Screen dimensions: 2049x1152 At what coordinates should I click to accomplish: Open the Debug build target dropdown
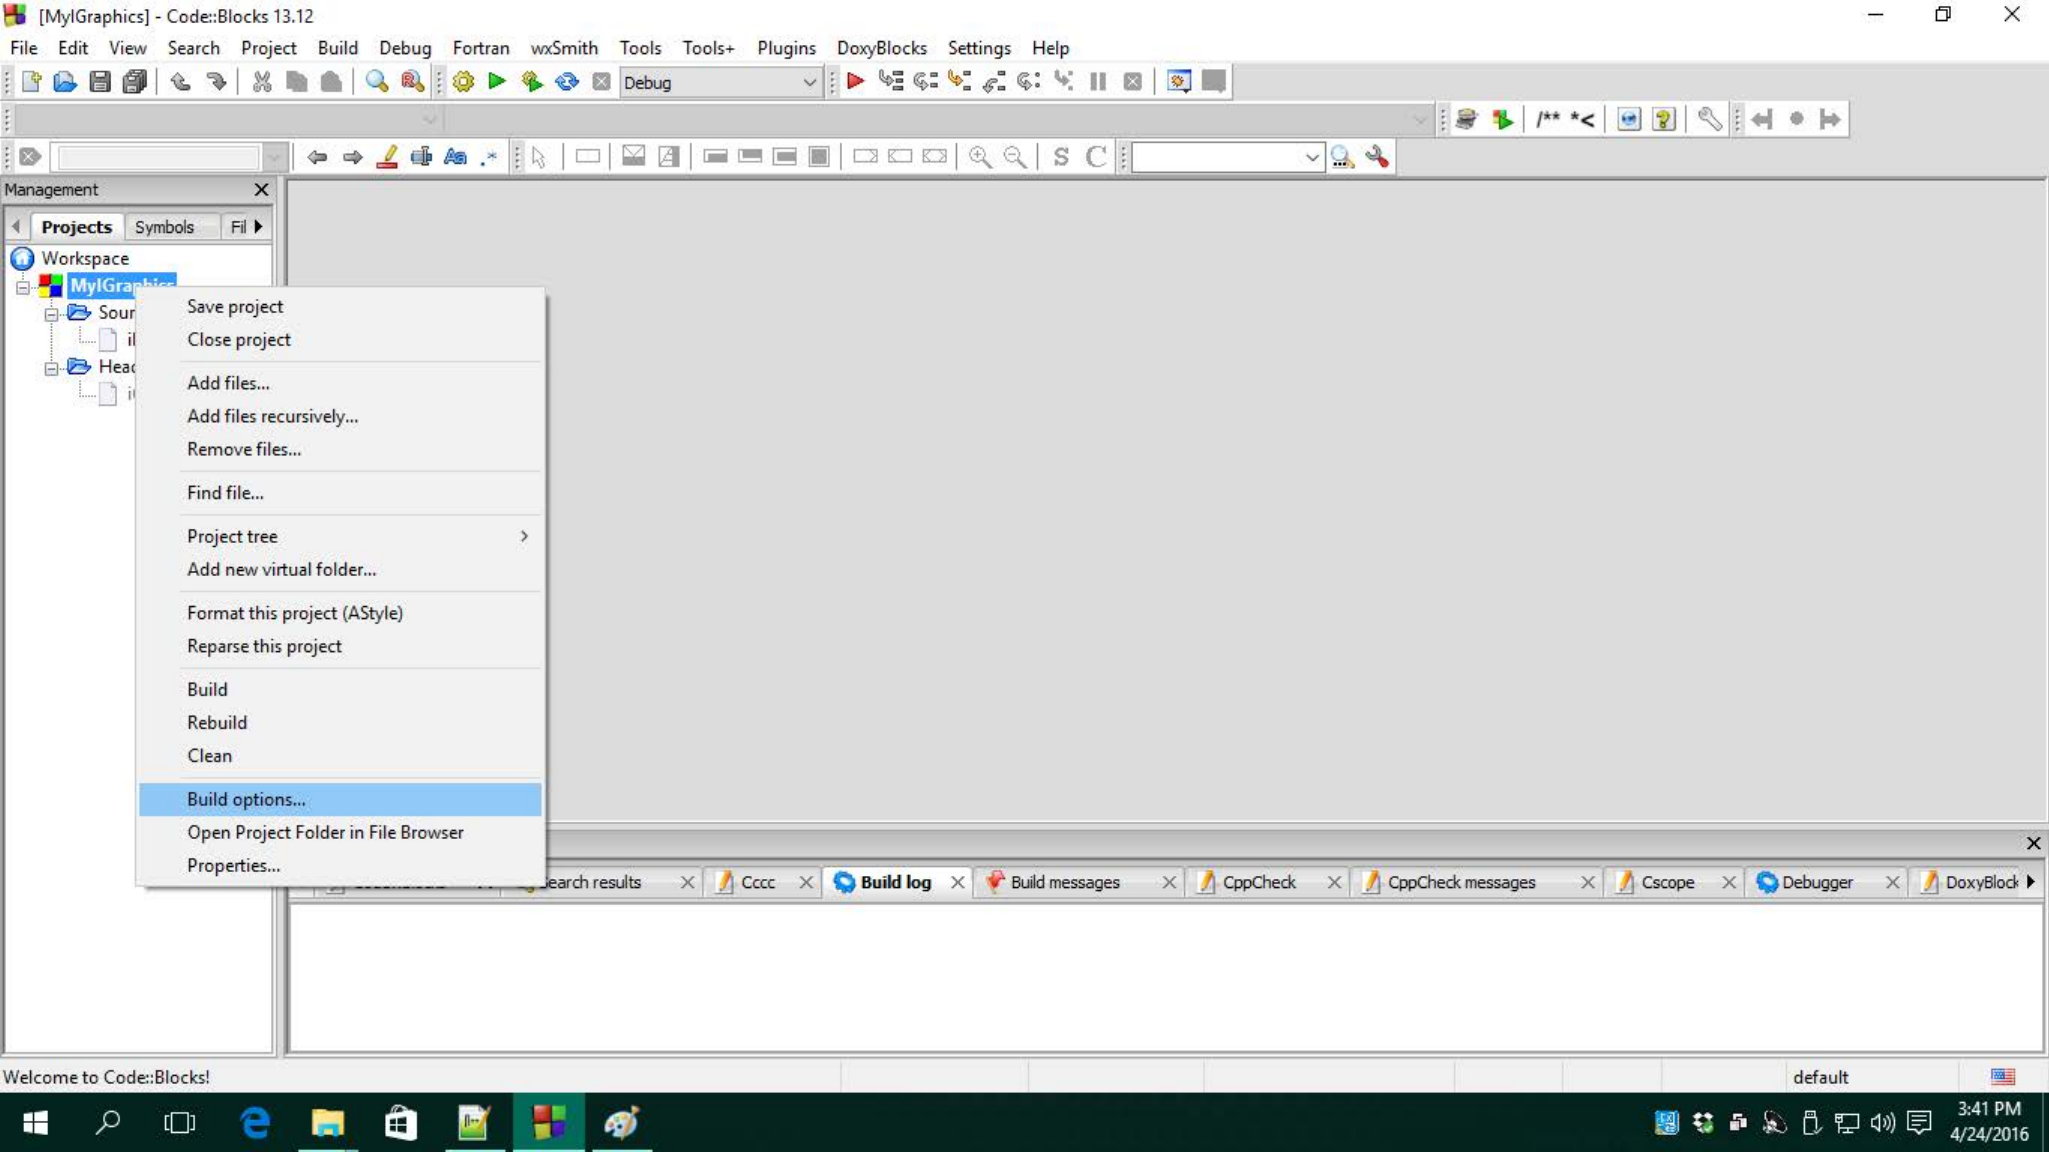809,83
